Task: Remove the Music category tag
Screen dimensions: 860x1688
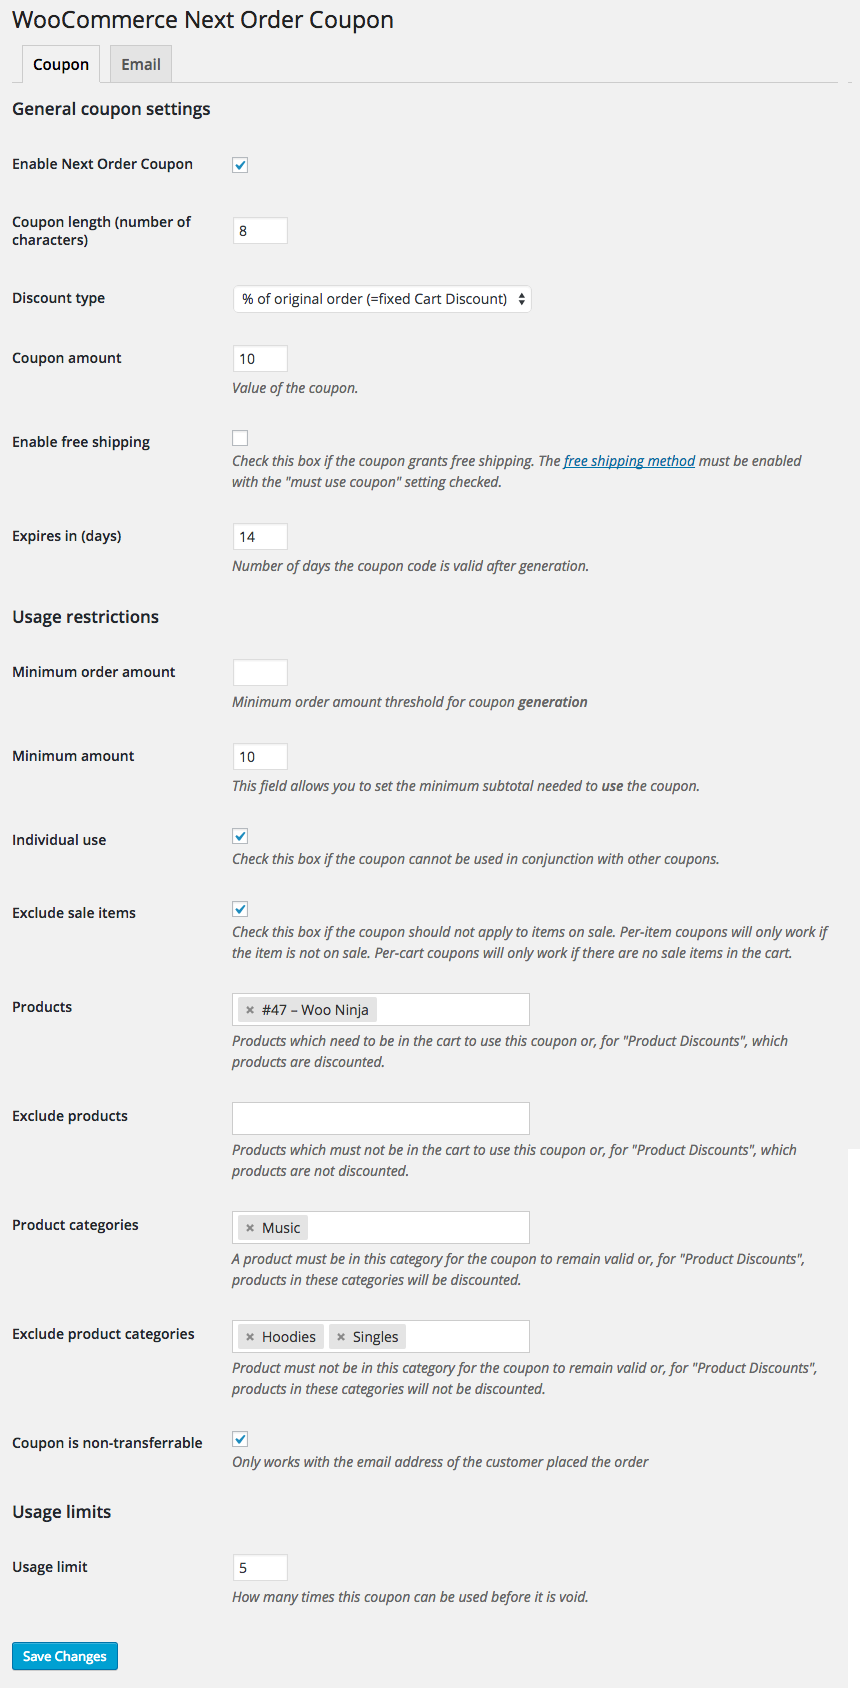Action: click(250, 1228)
